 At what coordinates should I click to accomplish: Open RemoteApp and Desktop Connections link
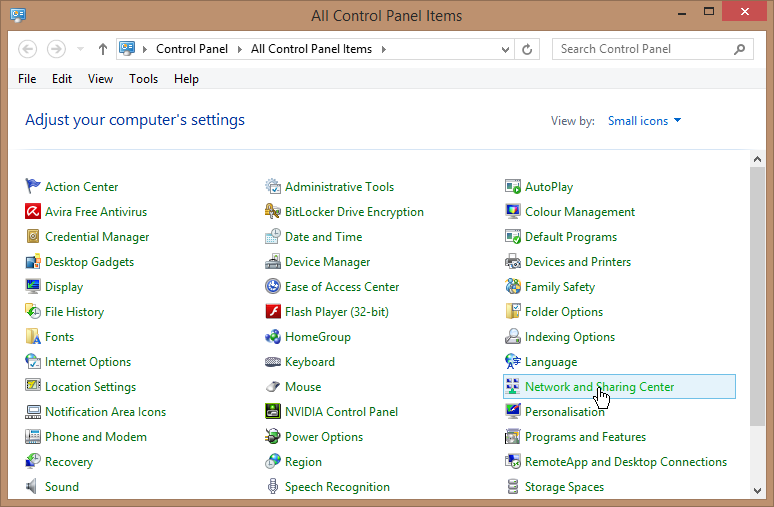[x=626, y=462]
